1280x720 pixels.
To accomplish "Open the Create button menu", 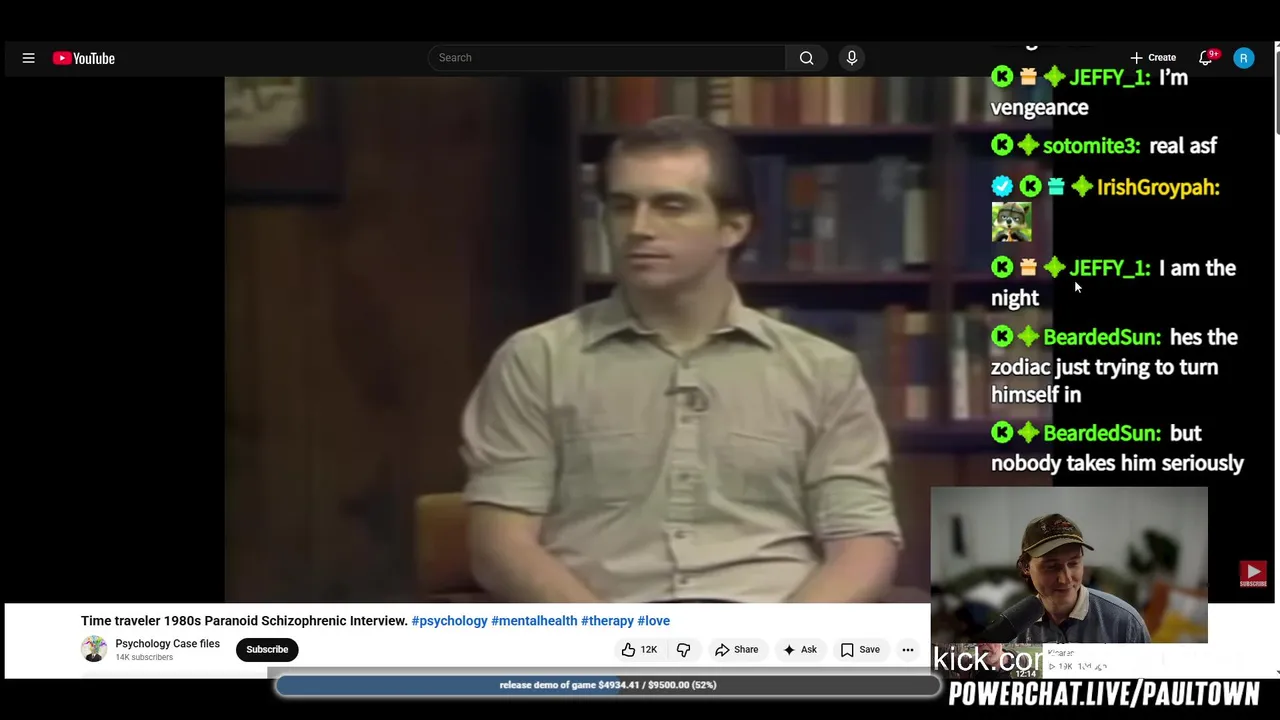I will click(x=1153, y=58).
